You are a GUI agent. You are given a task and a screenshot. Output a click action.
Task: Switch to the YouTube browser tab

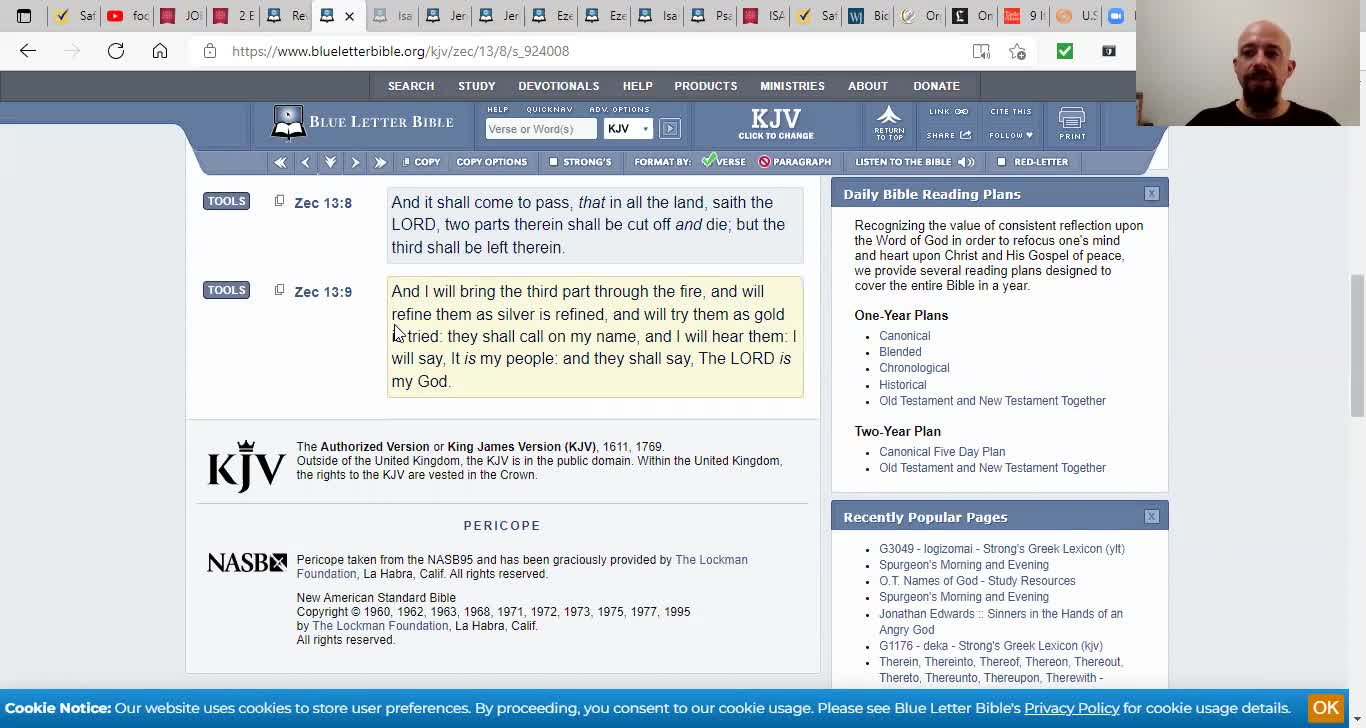[x=127, y=16]
